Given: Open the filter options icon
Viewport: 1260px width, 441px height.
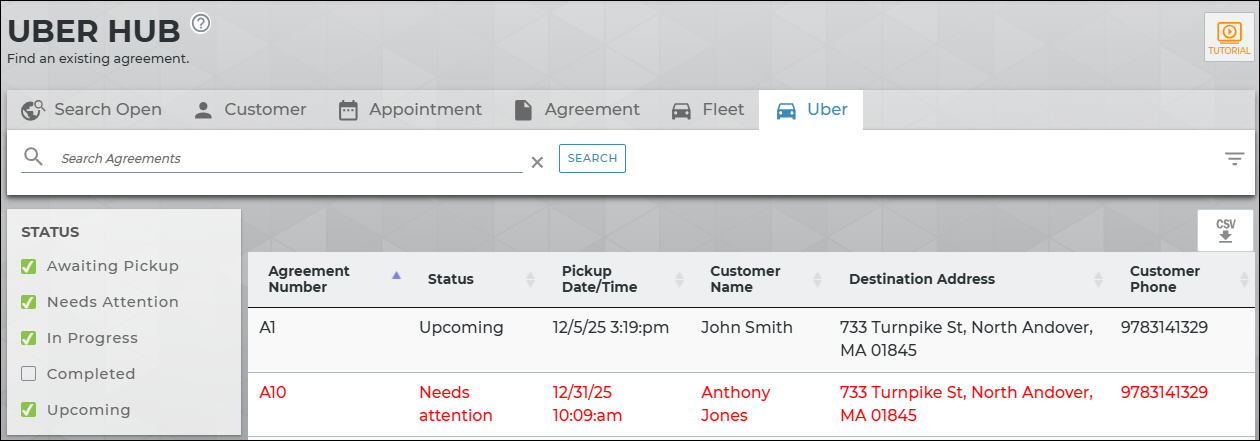Looking at the screenshot, I should click(x=1235, y=158).
